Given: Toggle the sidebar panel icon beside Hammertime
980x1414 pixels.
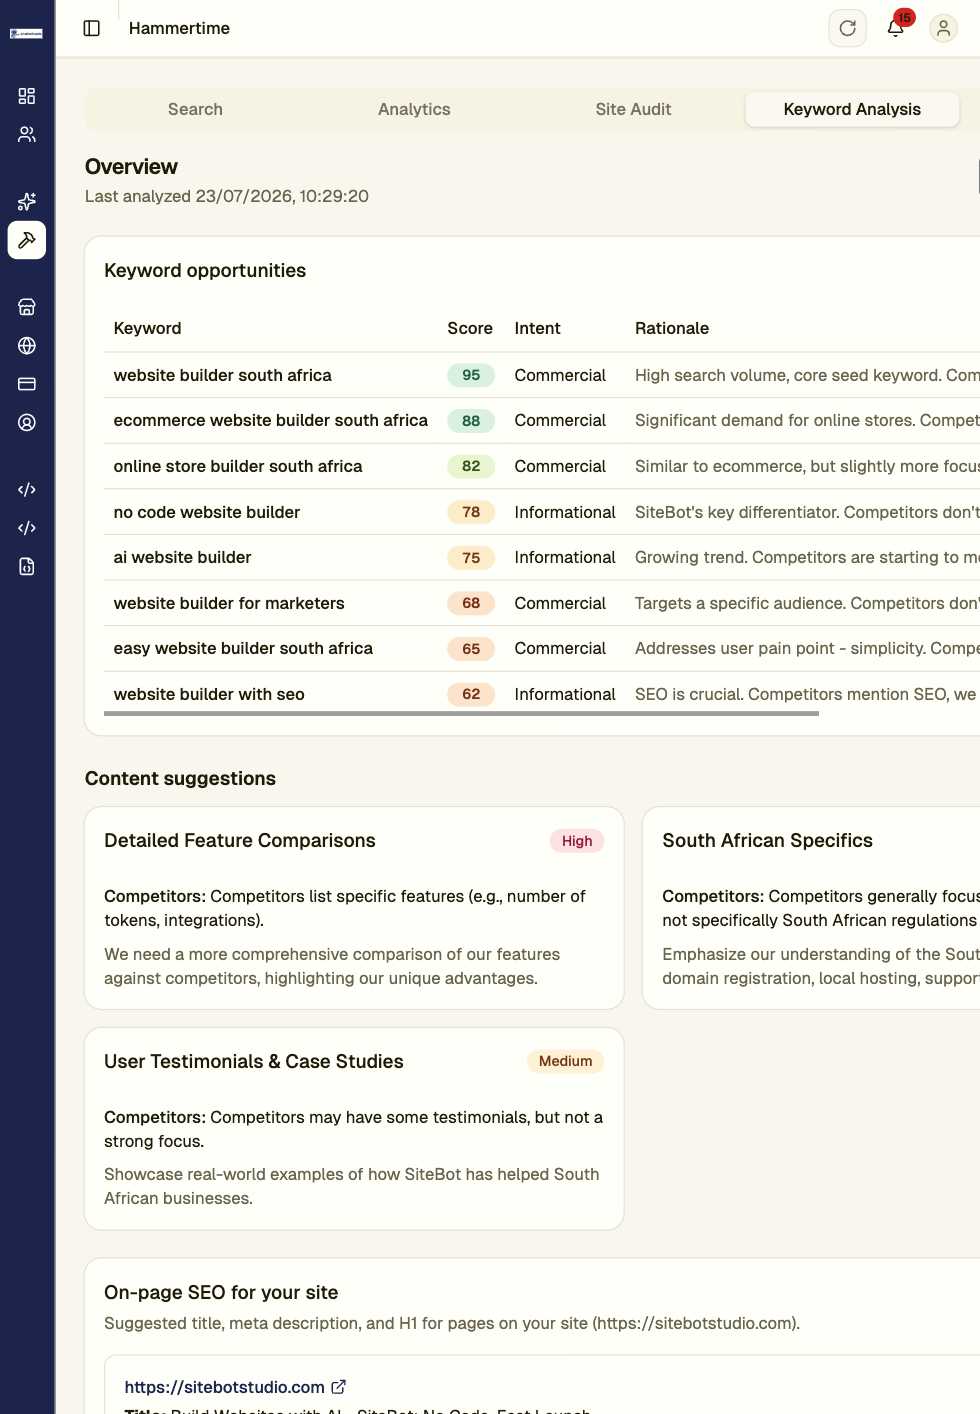Looking at the screenshot, I should click(x=92, y=28).
